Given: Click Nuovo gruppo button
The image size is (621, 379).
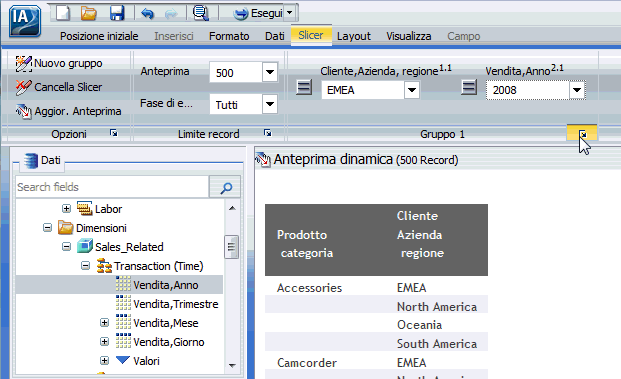Looking at the screenshot, I should (59, 63).
